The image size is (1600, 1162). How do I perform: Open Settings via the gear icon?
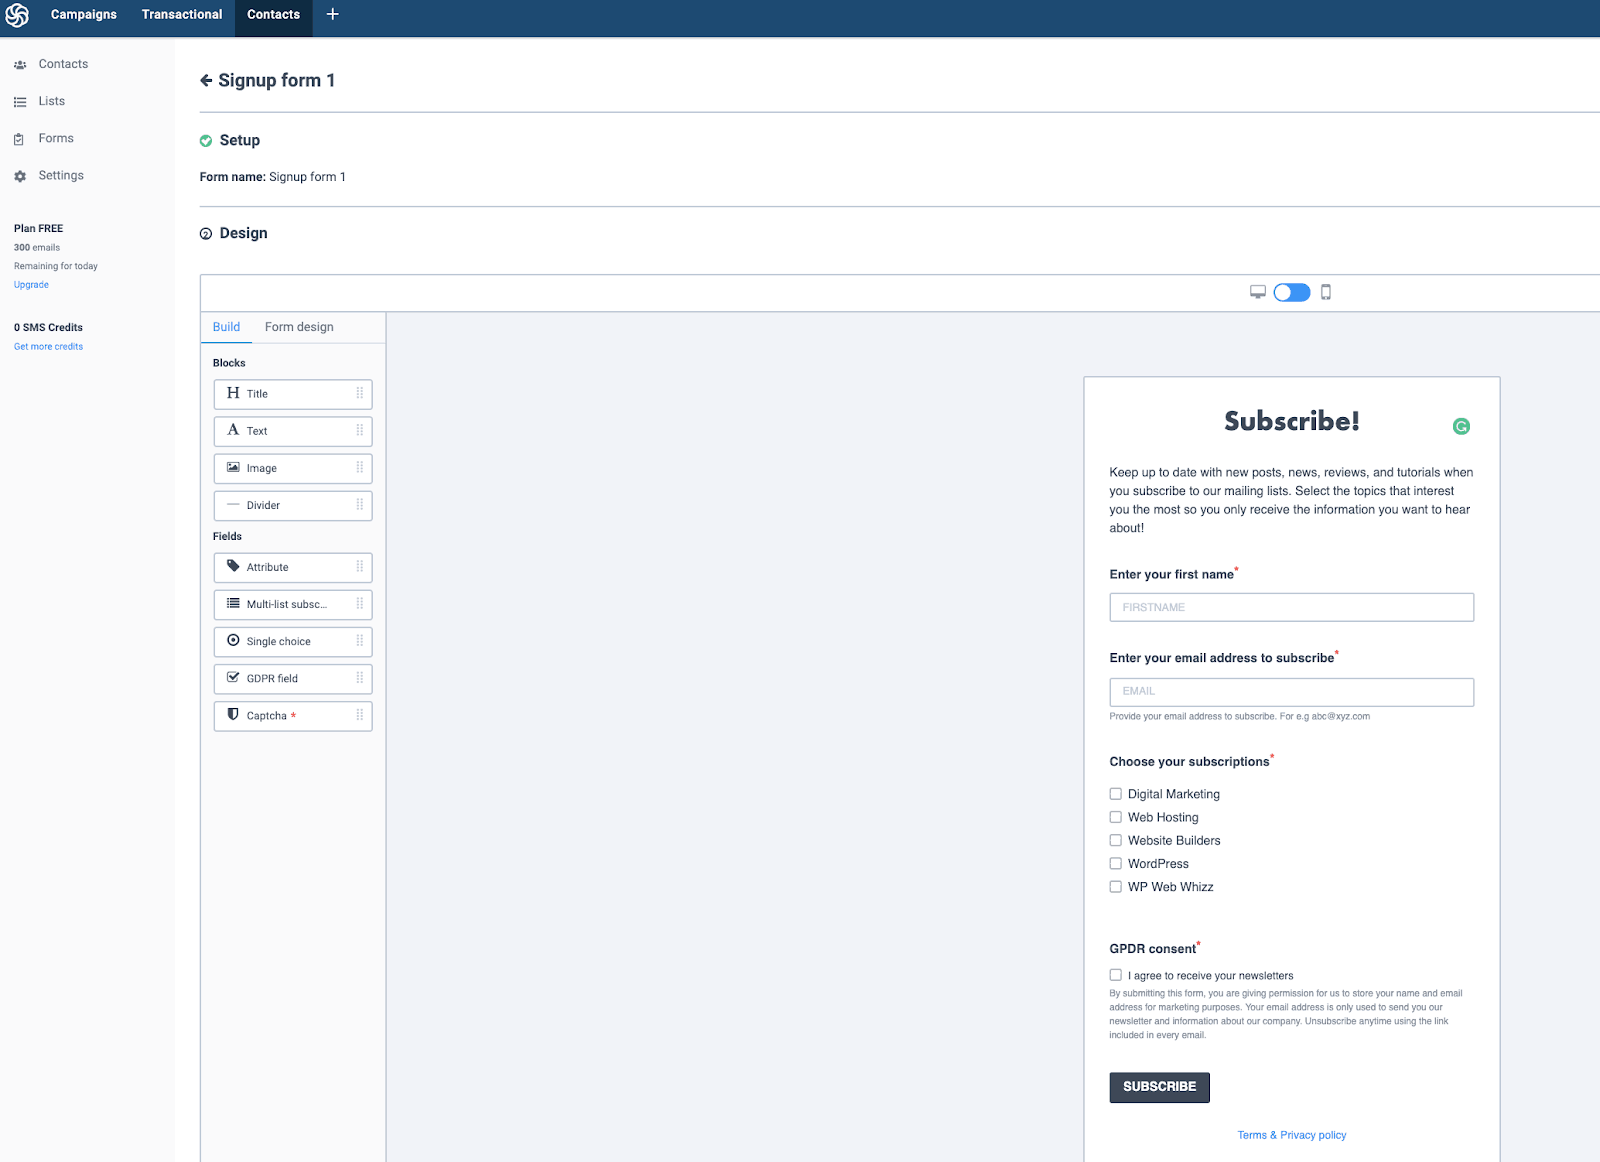[x=20, y=175]
